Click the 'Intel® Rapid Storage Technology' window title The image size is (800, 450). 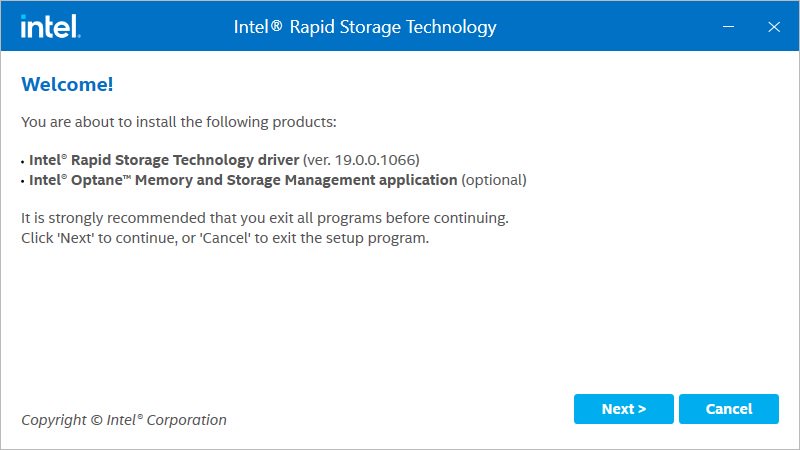364,27
